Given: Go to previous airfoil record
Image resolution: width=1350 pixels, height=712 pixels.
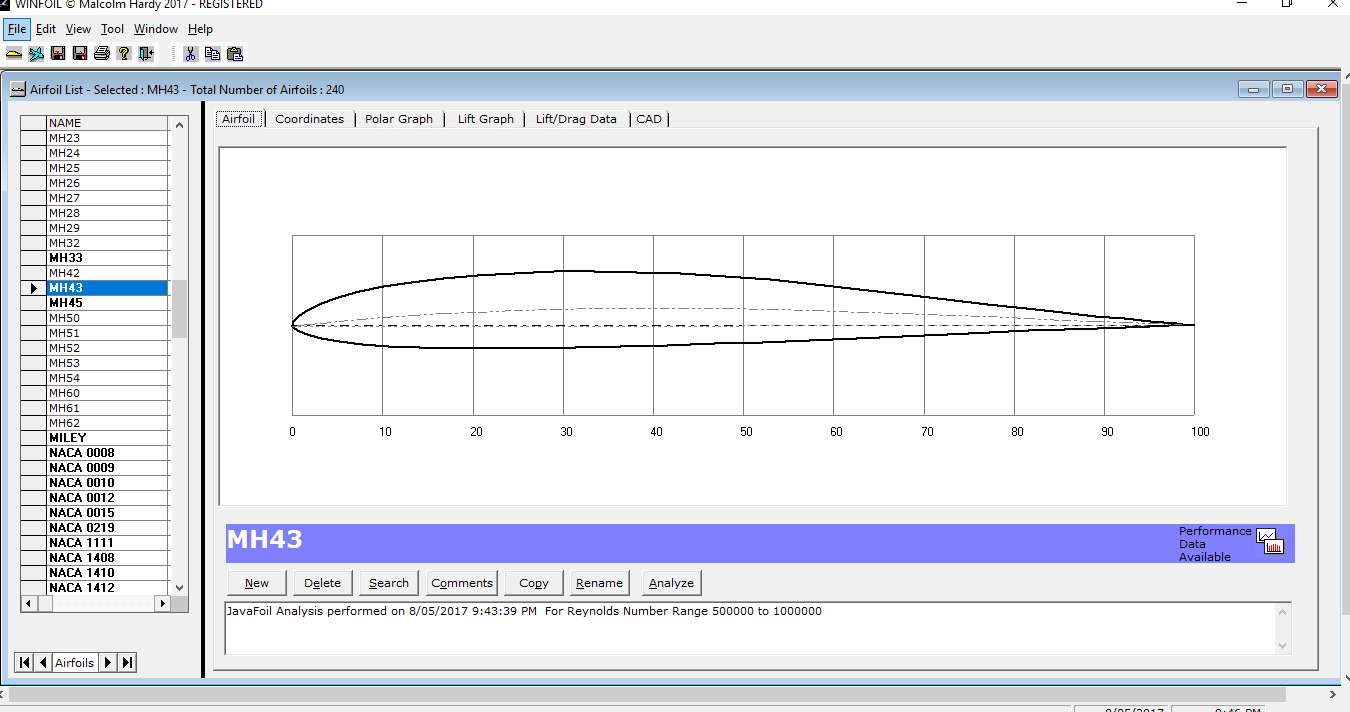Looking at the screenshot, I should [x=43, y=662].
